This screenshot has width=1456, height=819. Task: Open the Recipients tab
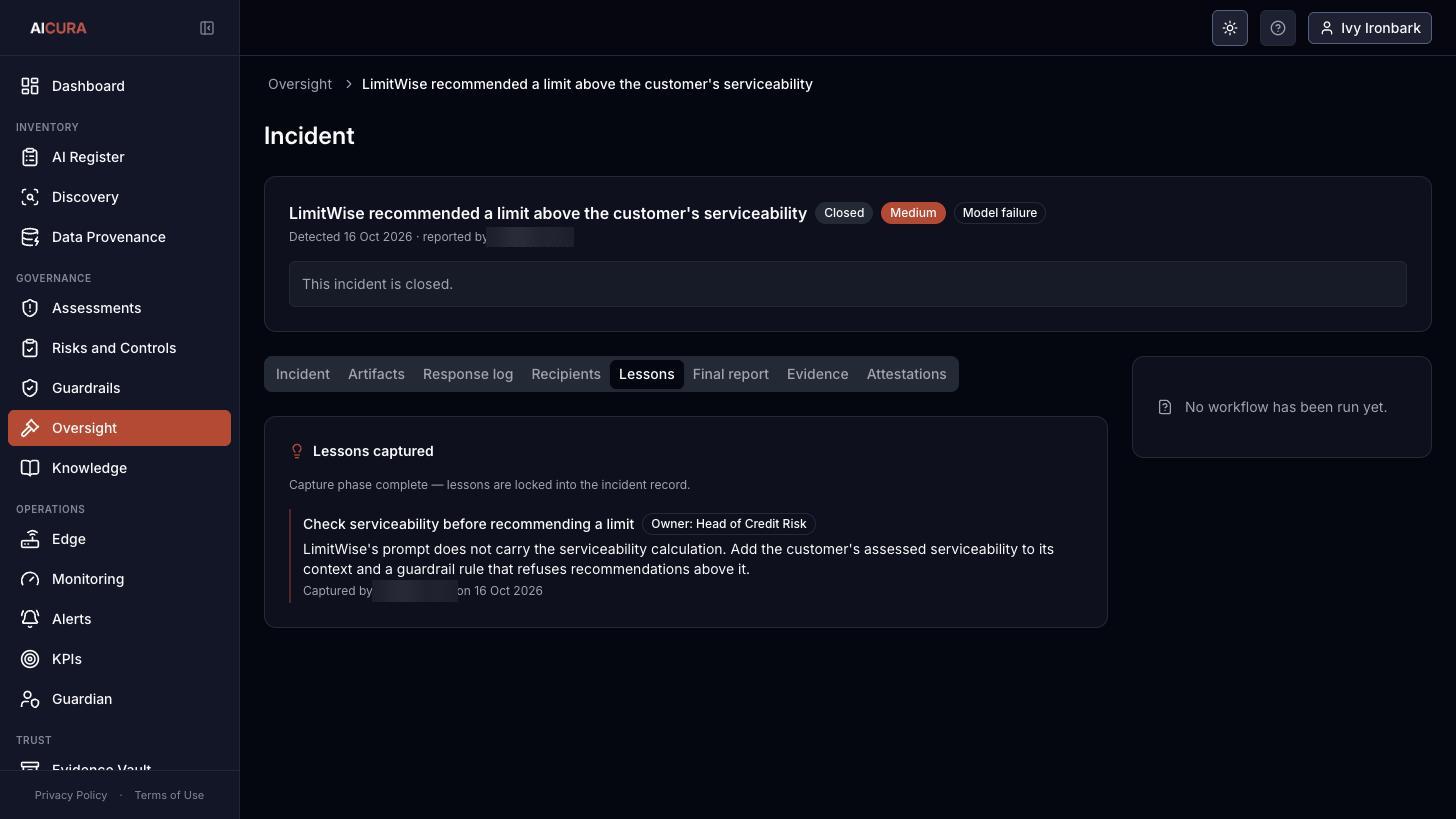[x=566, y=374]
